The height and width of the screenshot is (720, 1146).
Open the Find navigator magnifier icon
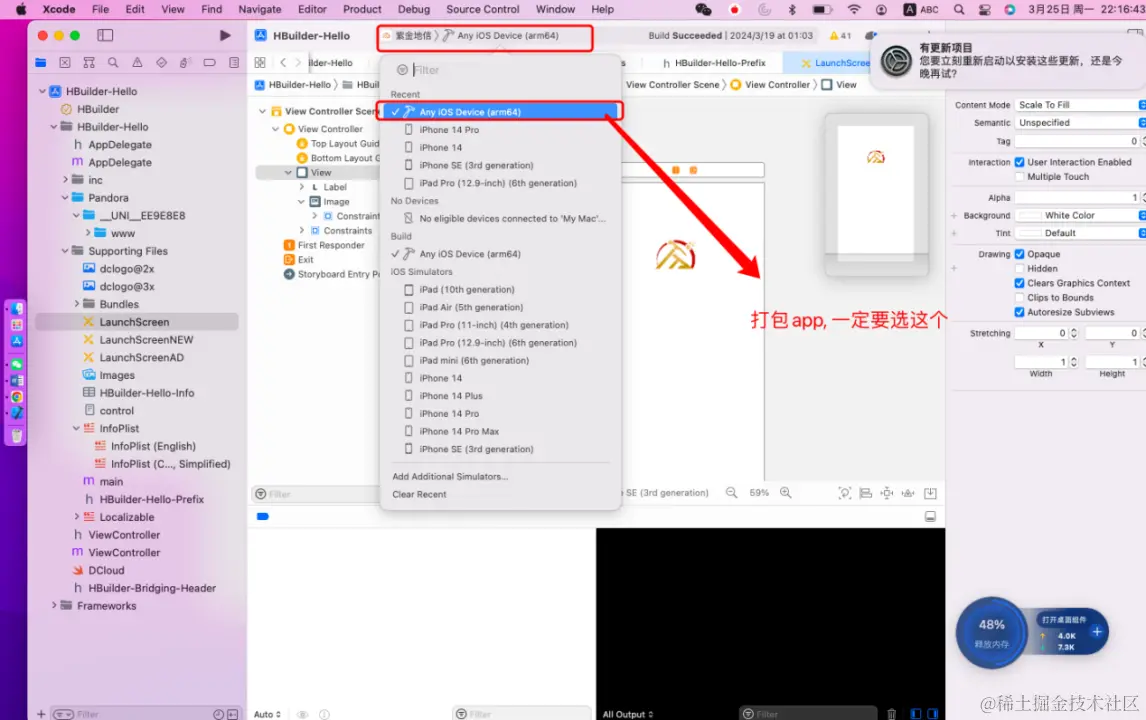[113, 63]
